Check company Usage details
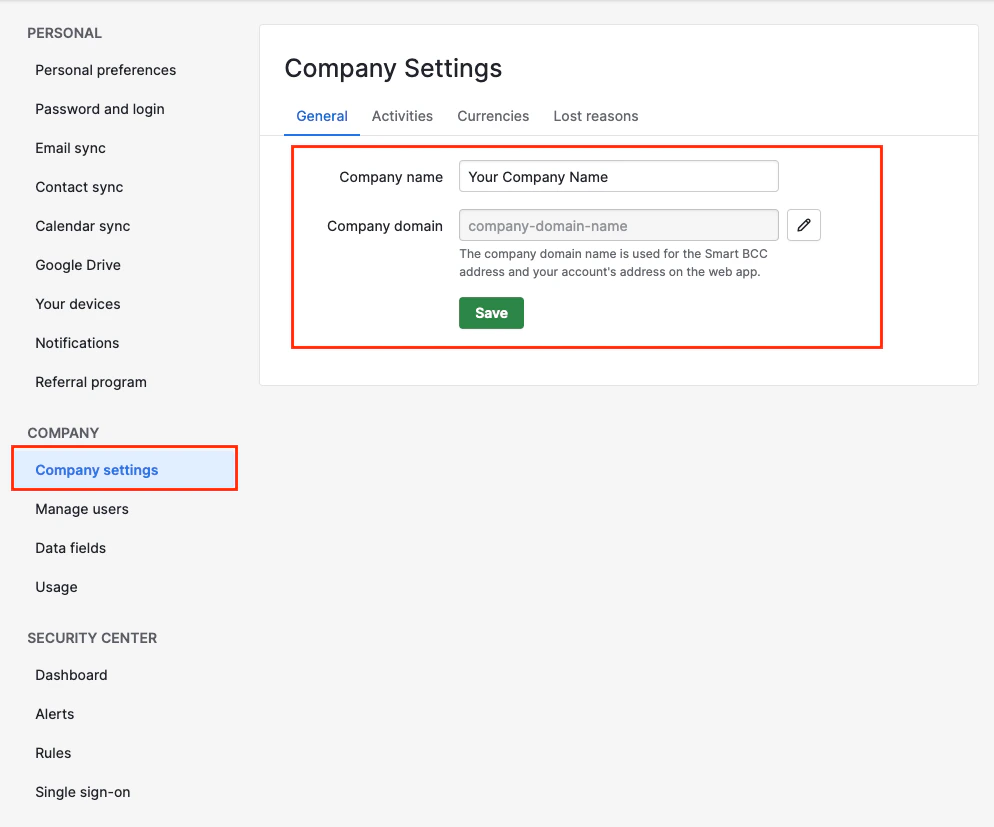Screen dimensions: 994x827 pos(55,587)
